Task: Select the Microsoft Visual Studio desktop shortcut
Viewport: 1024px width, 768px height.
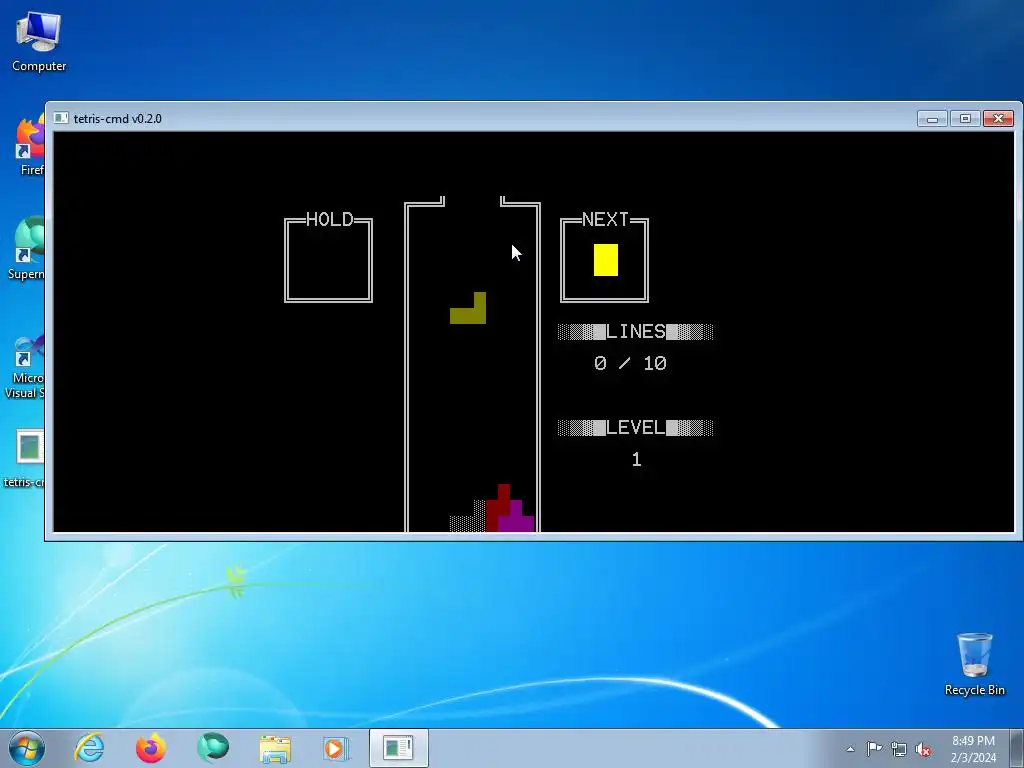Action: [x=26, y=366]
